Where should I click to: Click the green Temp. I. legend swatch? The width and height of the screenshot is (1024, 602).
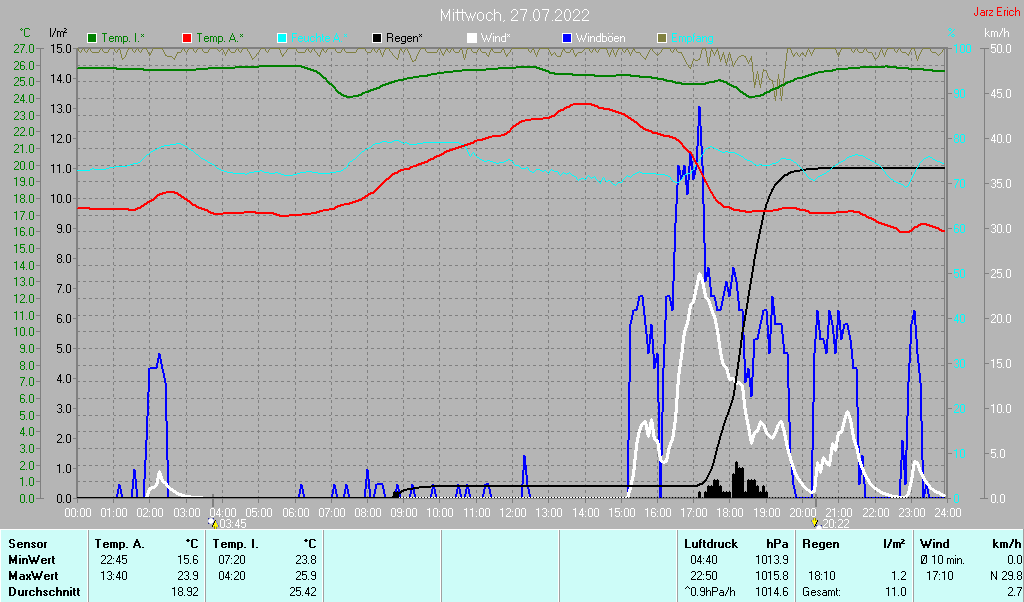[x=93, y=38]
